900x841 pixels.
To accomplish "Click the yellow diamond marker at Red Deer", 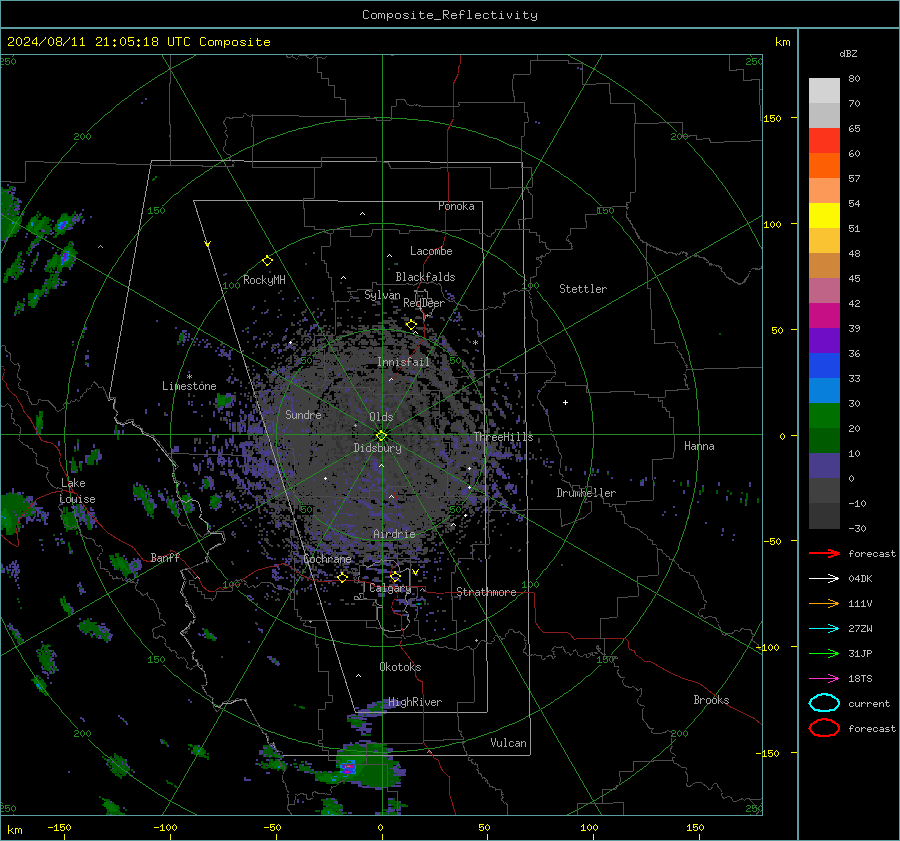I will point(411,325).
